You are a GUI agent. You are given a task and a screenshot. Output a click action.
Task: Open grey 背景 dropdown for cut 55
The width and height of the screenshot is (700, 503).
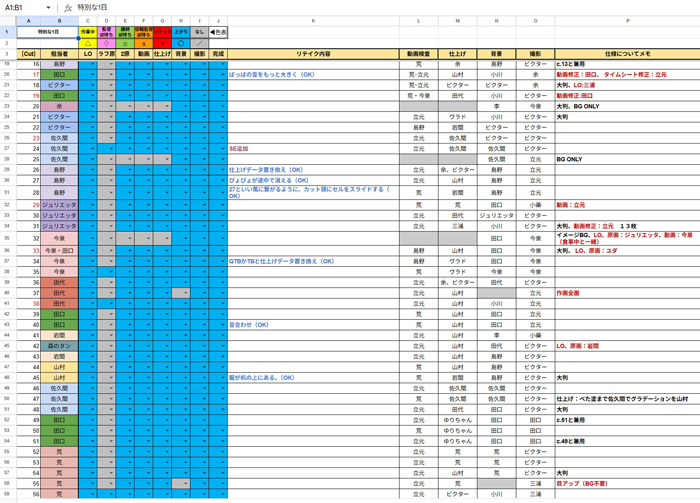(186, 483)
